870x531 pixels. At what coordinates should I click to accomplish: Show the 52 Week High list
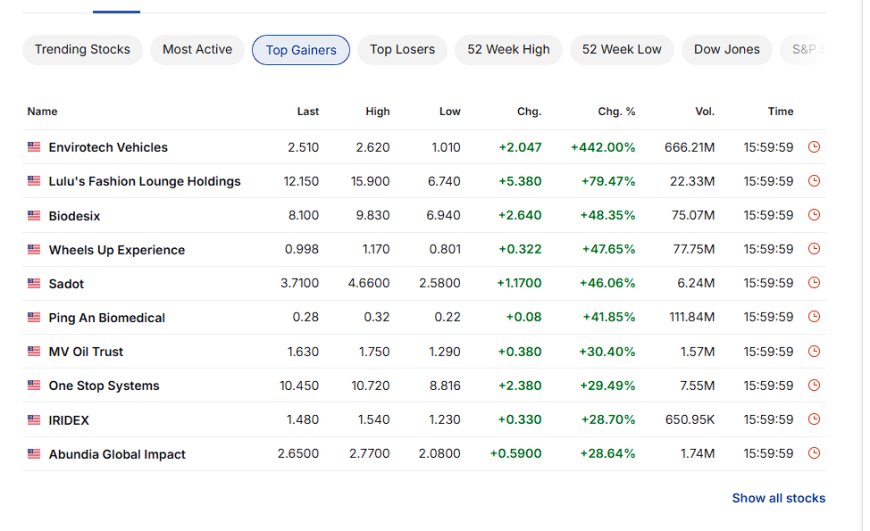508,49
